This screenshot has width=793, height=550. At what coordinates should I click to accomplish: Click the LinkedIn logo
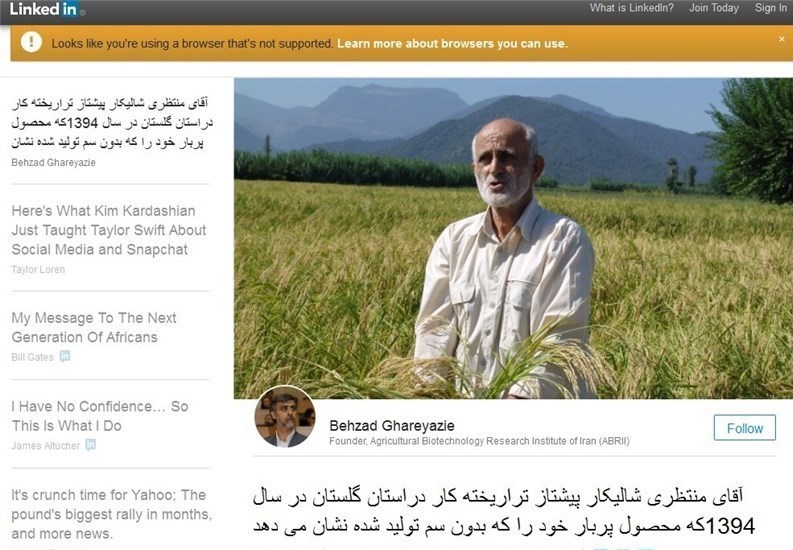coord(47,9)
